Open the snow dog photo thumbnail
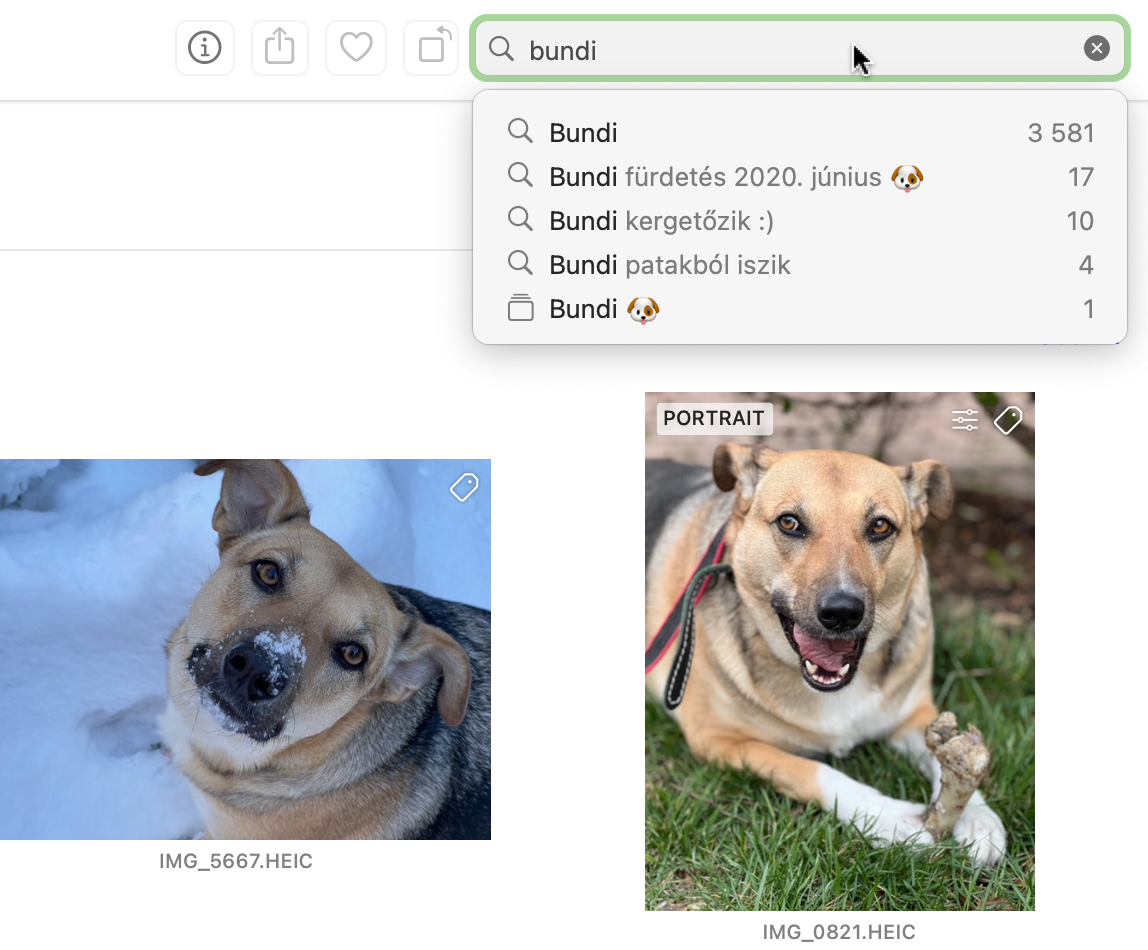The height and width of the screenshot is (950, 1148). coord(245,649)
